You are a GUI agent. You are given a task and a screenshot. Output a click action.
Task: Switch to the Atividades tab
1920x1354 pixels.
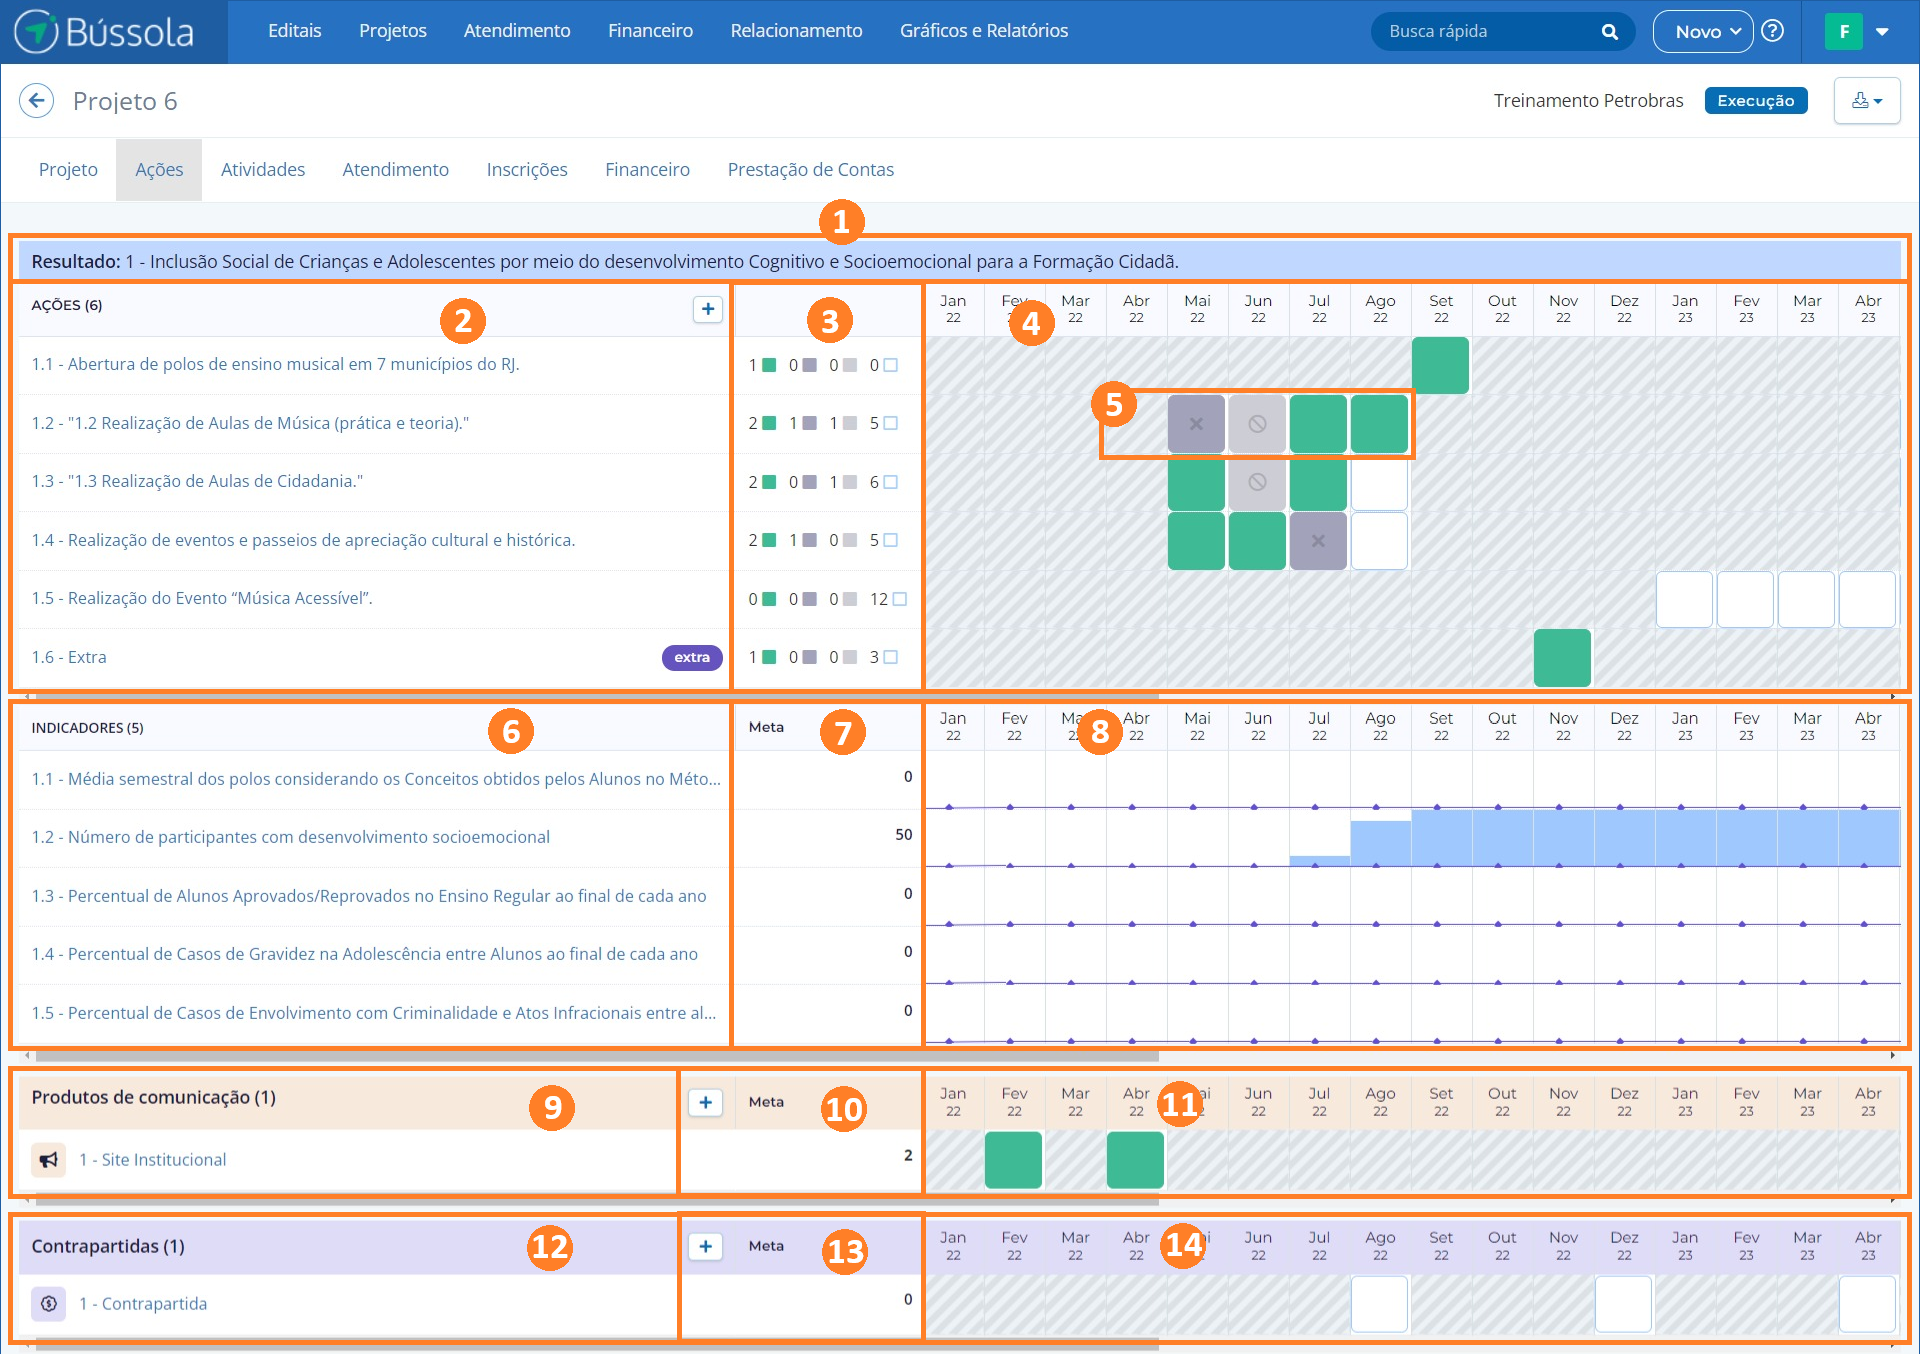click(x=263, y=170)
